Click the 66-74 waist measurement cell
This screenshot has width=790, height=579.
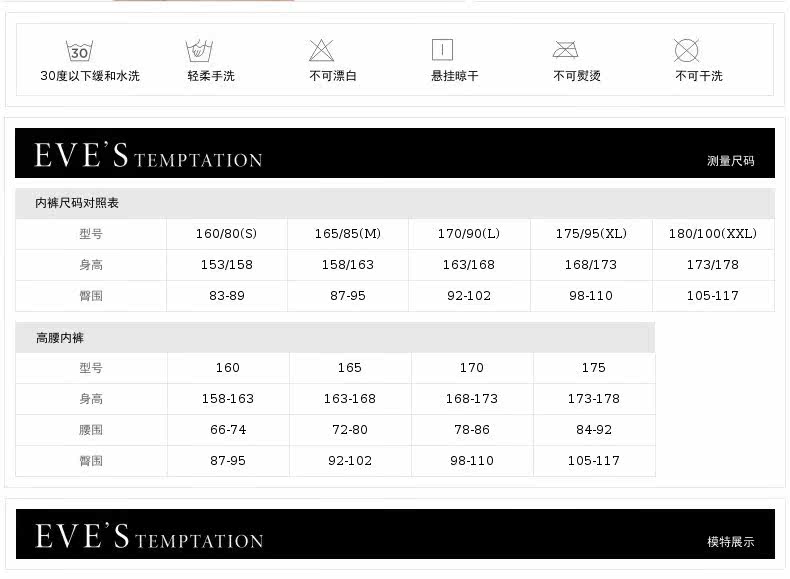(x=228, y=430)
